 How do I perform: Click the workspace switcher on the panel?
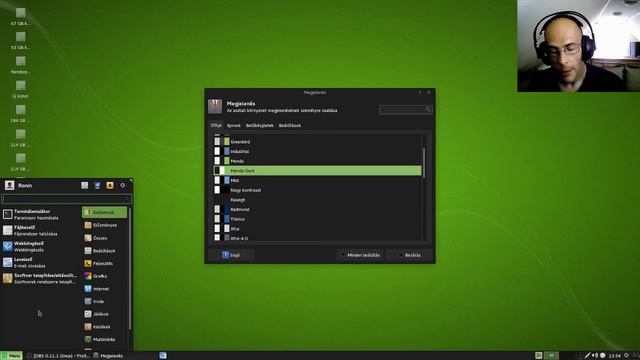551,356
